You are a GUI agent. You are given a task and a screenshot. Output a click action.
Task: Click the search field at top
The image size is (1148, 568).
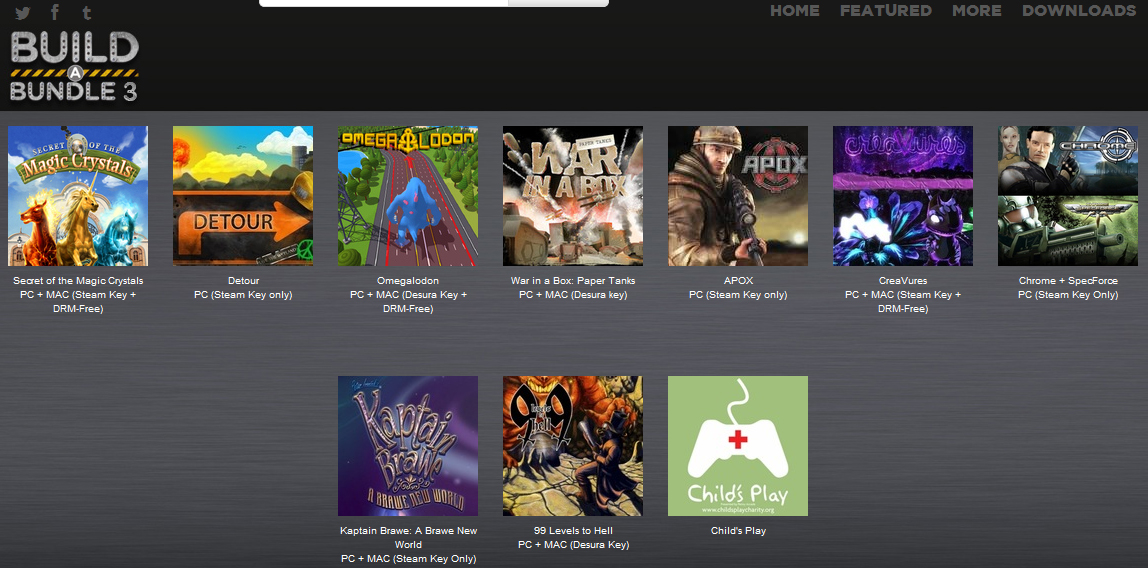383,3
